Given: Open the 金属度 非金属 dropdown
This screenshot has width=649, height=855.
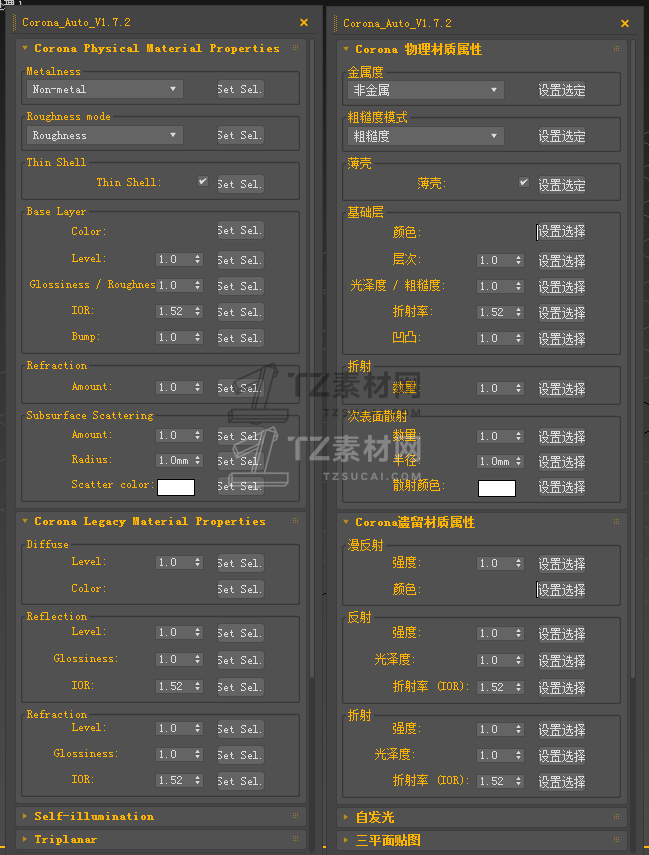Looking at the screenshot, I should pyautogui.click(x=425, y=91).
